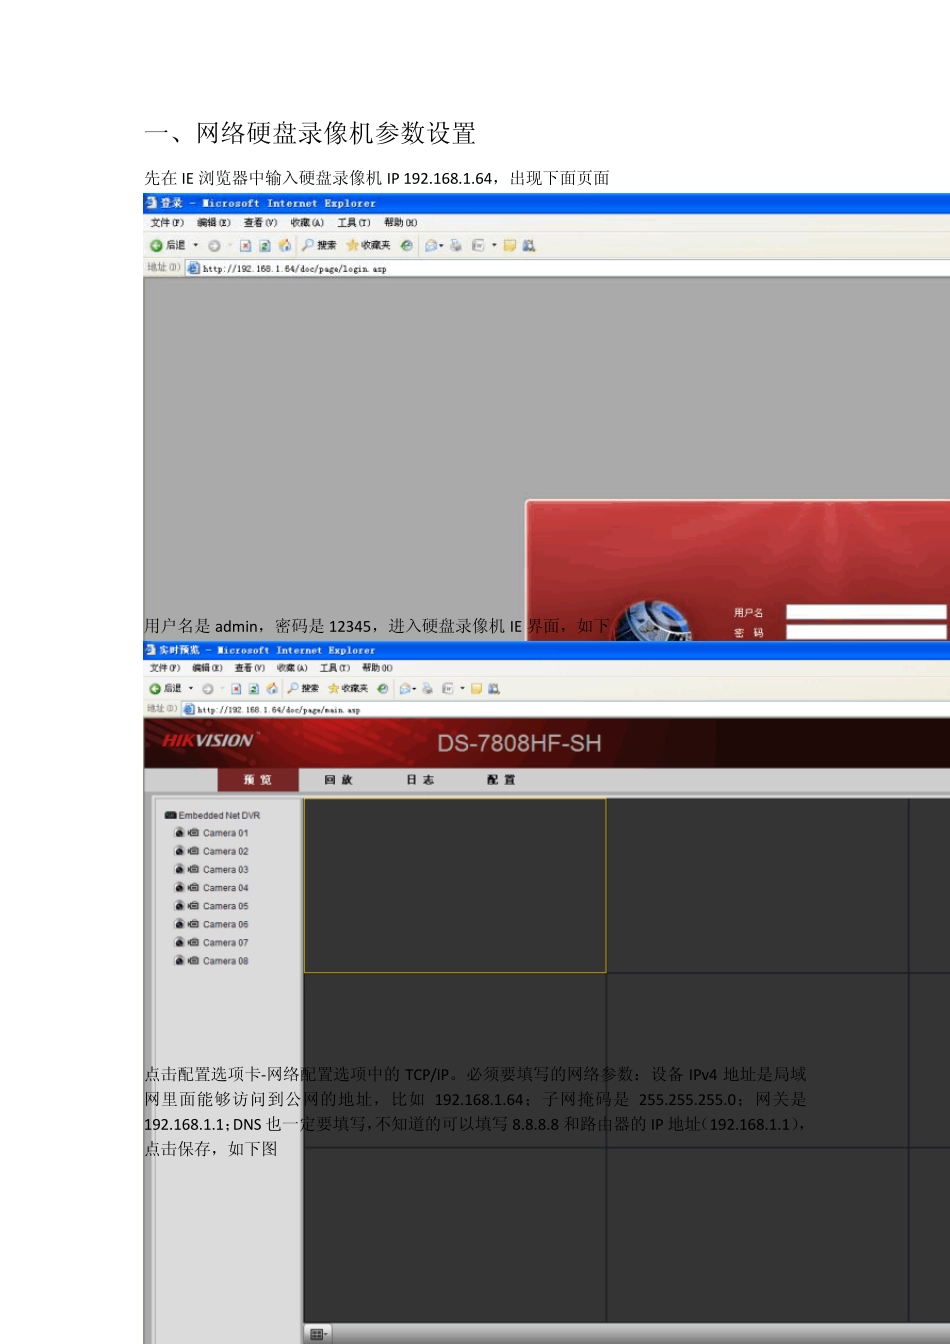Click Stop icon in the 登录 window
950x1344 pixels.
245,245
